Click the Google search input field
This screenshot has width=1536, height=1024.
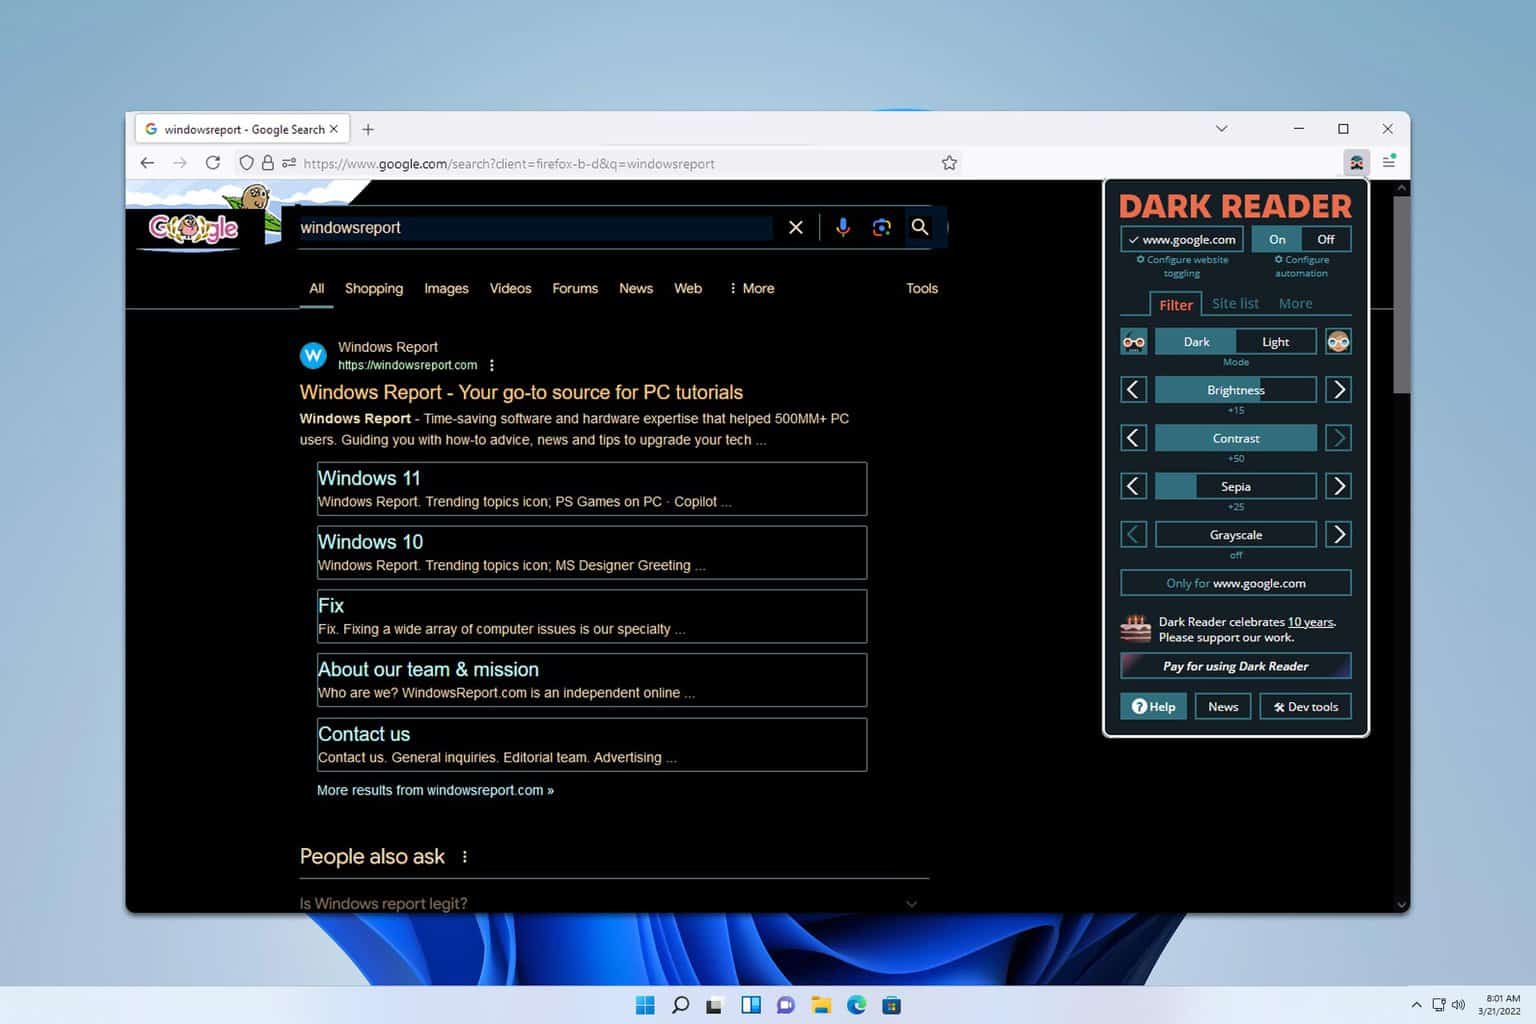[535, 228]
